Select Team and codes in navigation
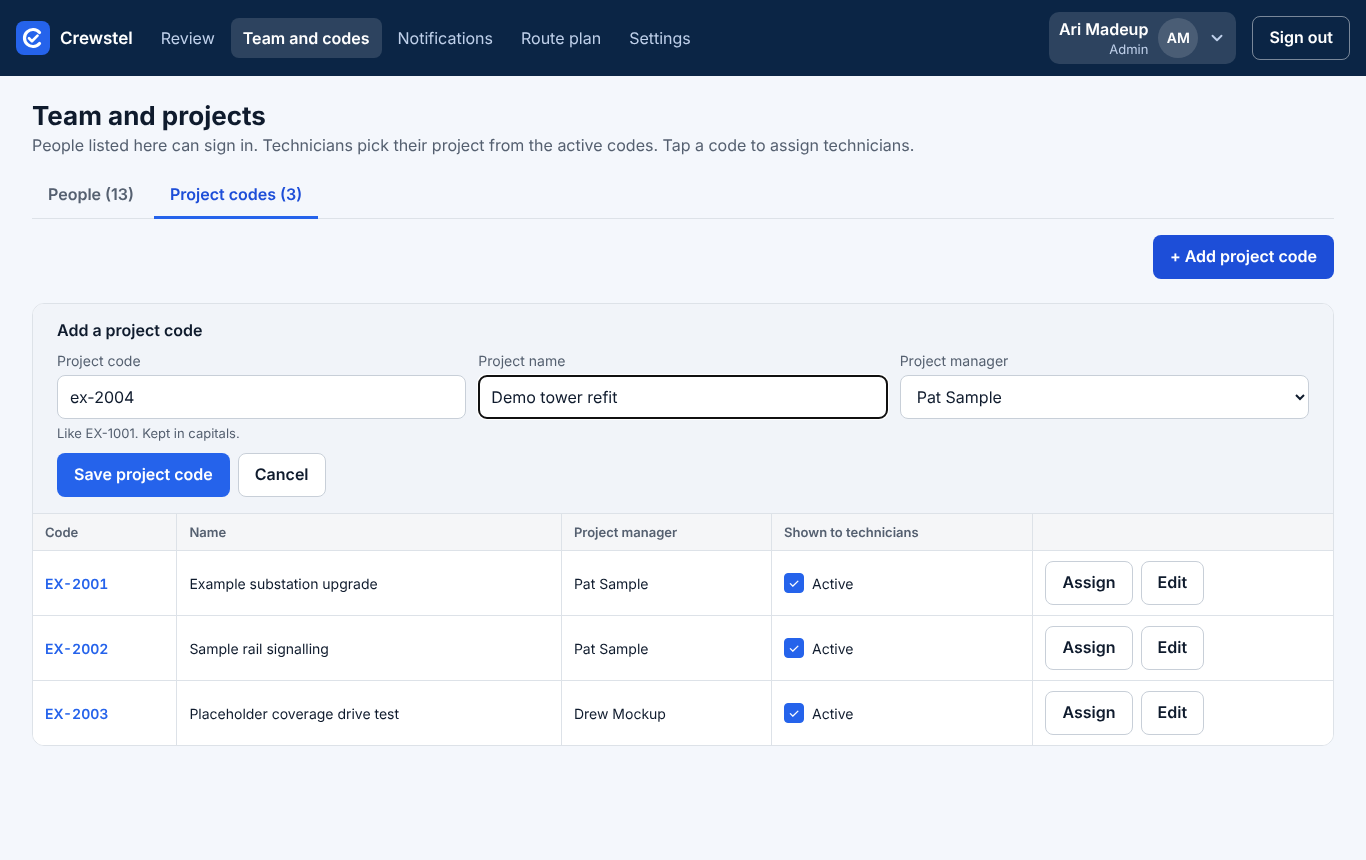The width and height of the screenshot is (1366, 860). click(x=306, y=38)
